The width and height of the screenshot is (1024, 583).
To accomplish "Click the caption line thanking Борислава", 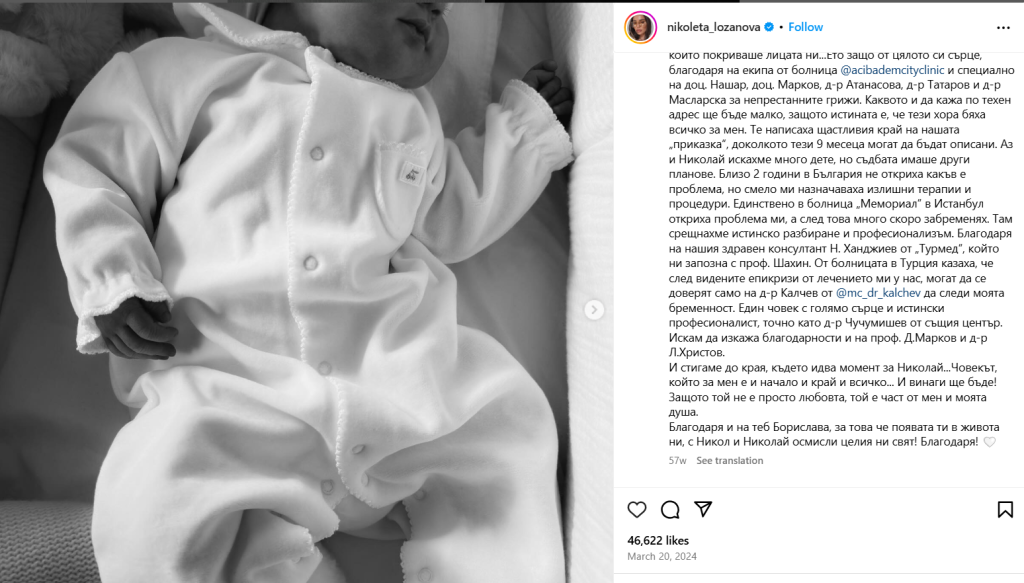I will (834, 435).
